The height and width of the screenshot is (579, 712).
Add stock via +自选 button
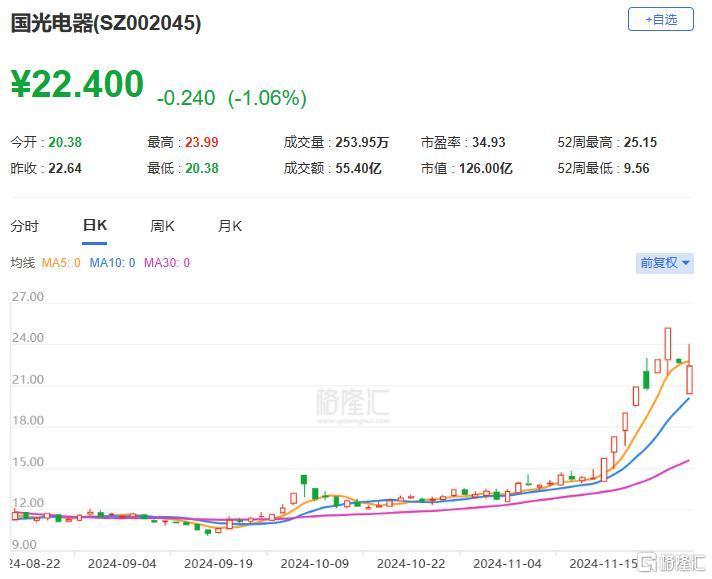point(660,20)
